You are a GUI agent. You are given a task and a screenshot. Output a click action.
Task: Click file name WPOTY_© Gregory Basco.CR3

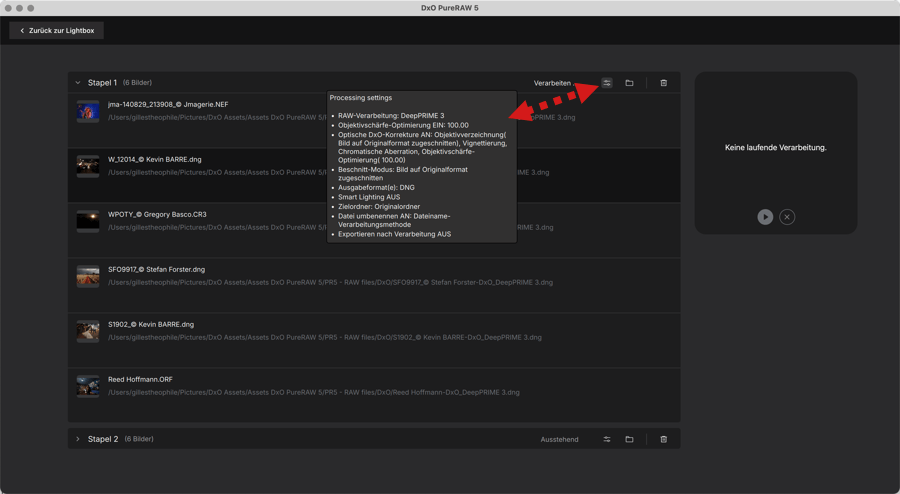157,215
